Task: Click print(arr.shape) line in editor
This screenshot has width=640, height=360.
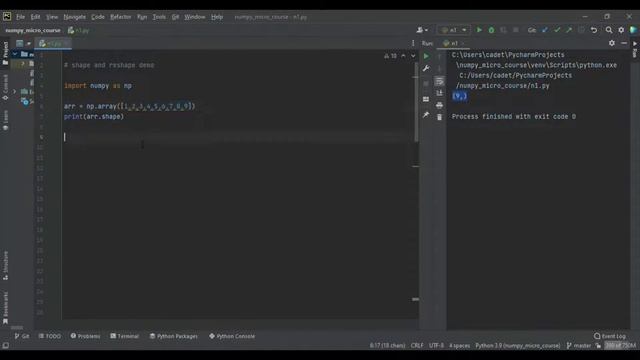Action: tap(93, 116)
